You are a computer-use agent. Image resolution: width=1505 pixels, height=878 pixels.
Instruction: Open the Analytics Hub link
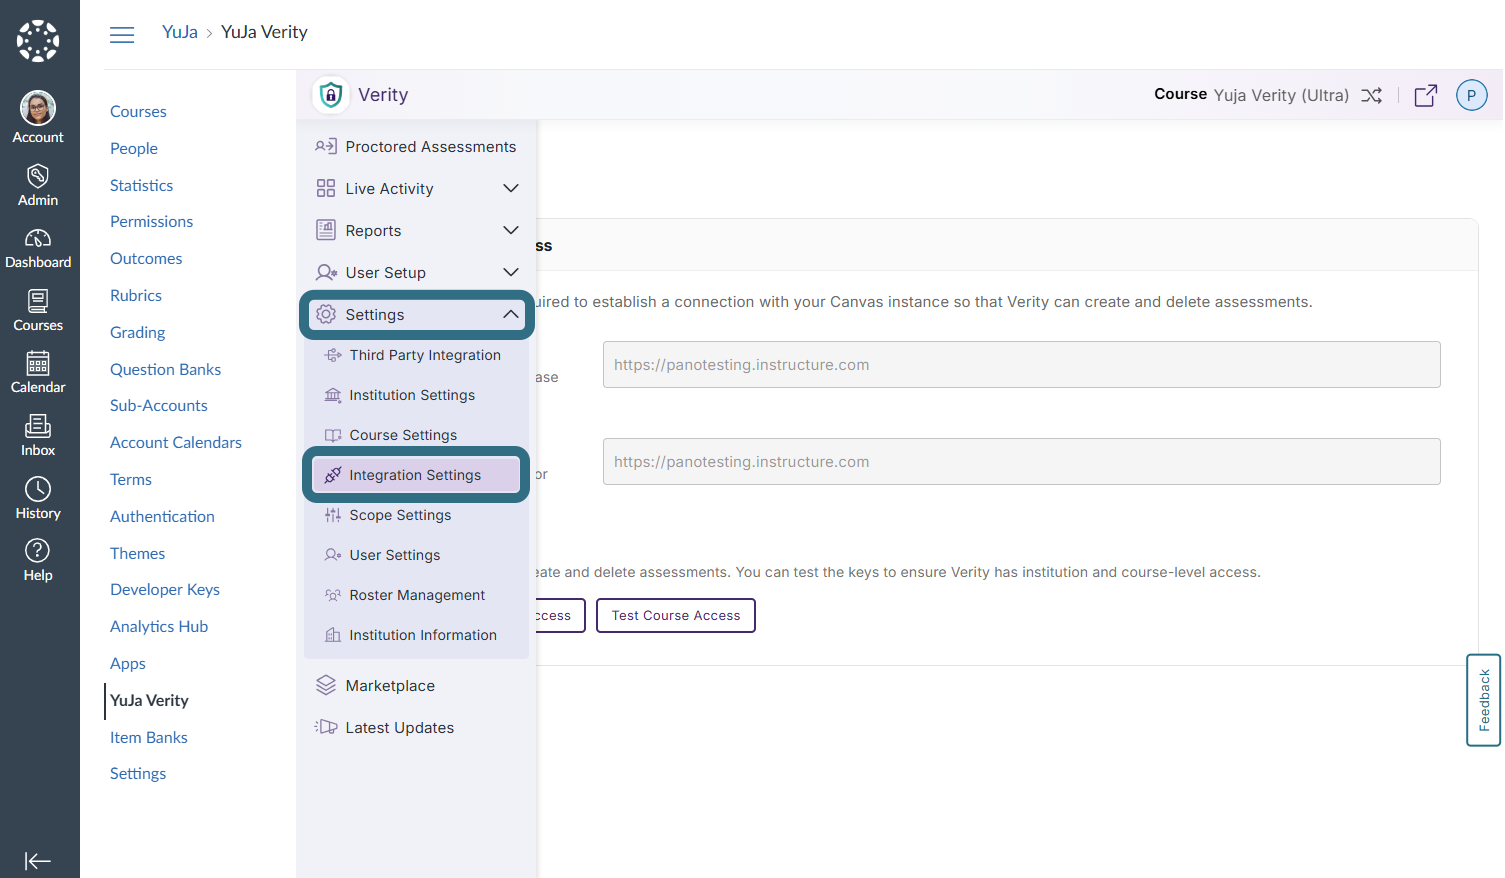click(159, 626)
